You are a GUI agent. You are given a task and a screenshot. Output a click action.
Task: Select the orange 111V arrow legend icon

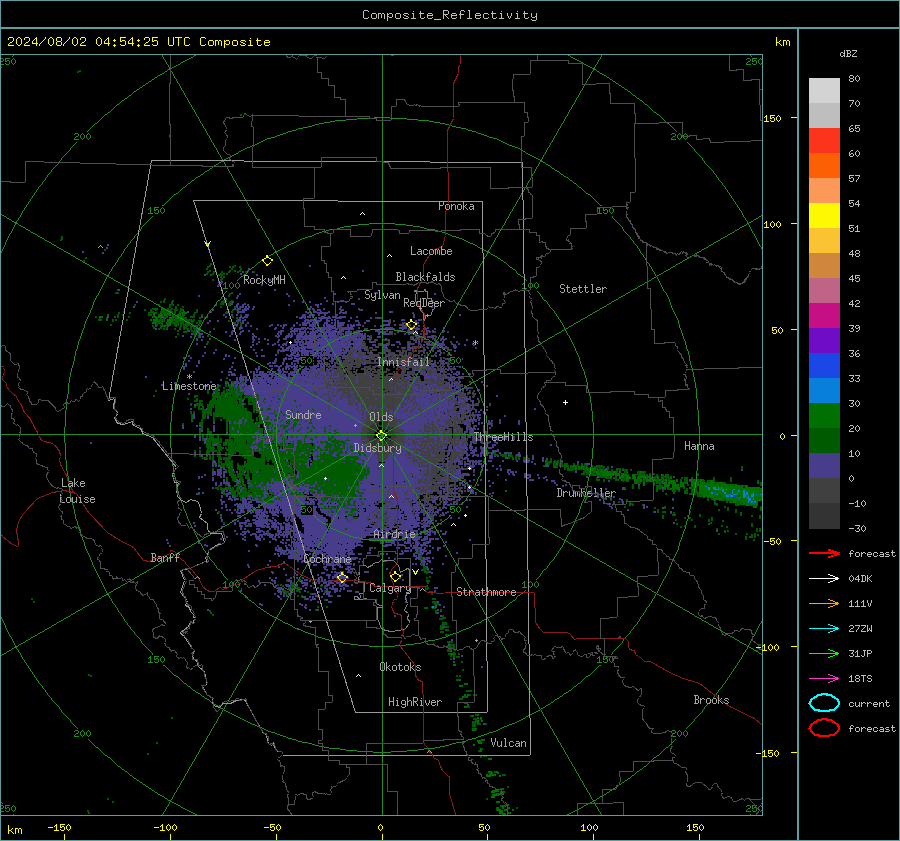coord(824,603)
